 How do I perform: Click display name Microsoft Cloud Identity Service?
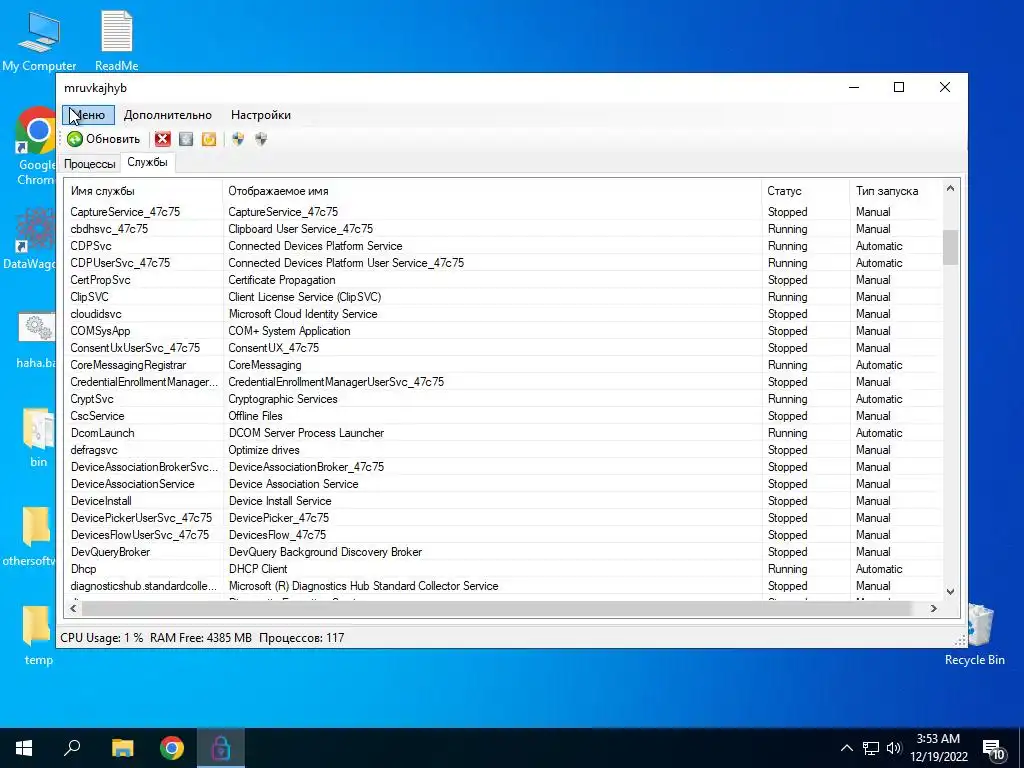click(303, 313)
